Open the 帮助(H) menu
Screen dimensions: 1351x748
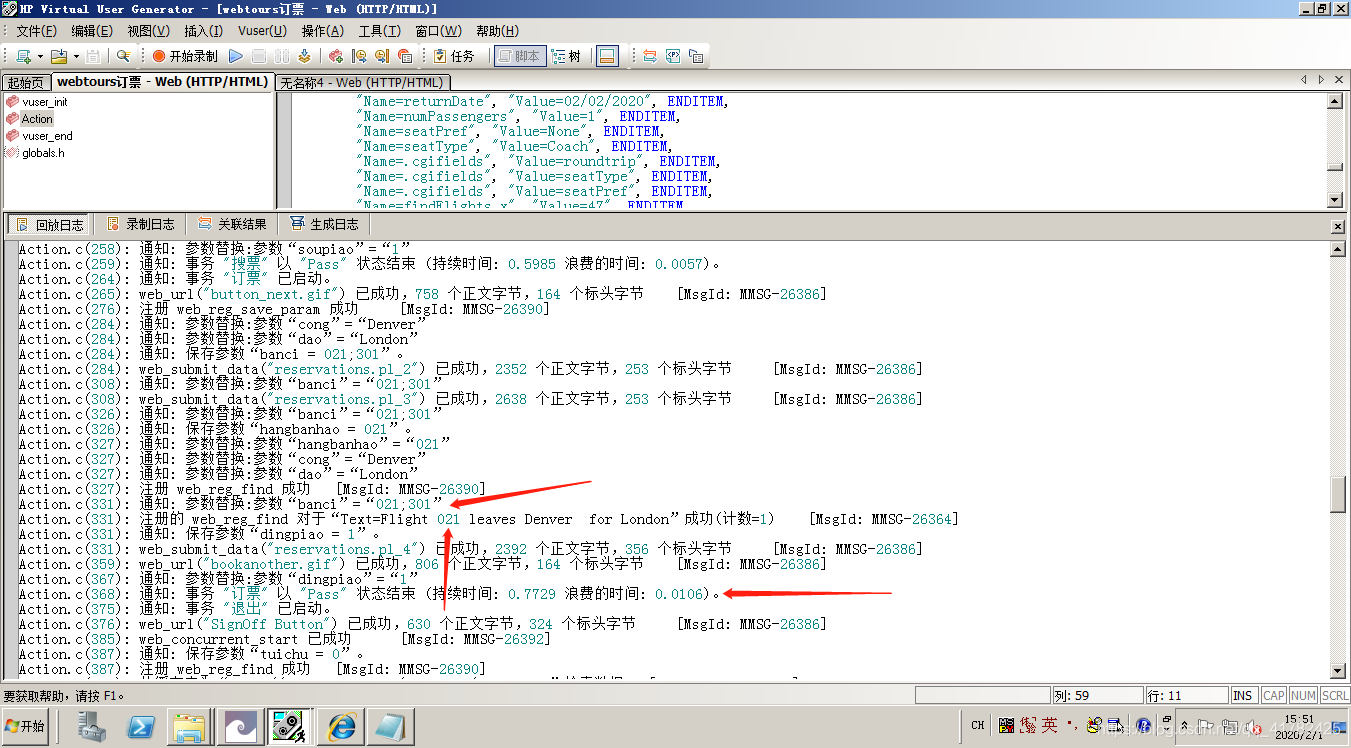[x=497, y=31]
